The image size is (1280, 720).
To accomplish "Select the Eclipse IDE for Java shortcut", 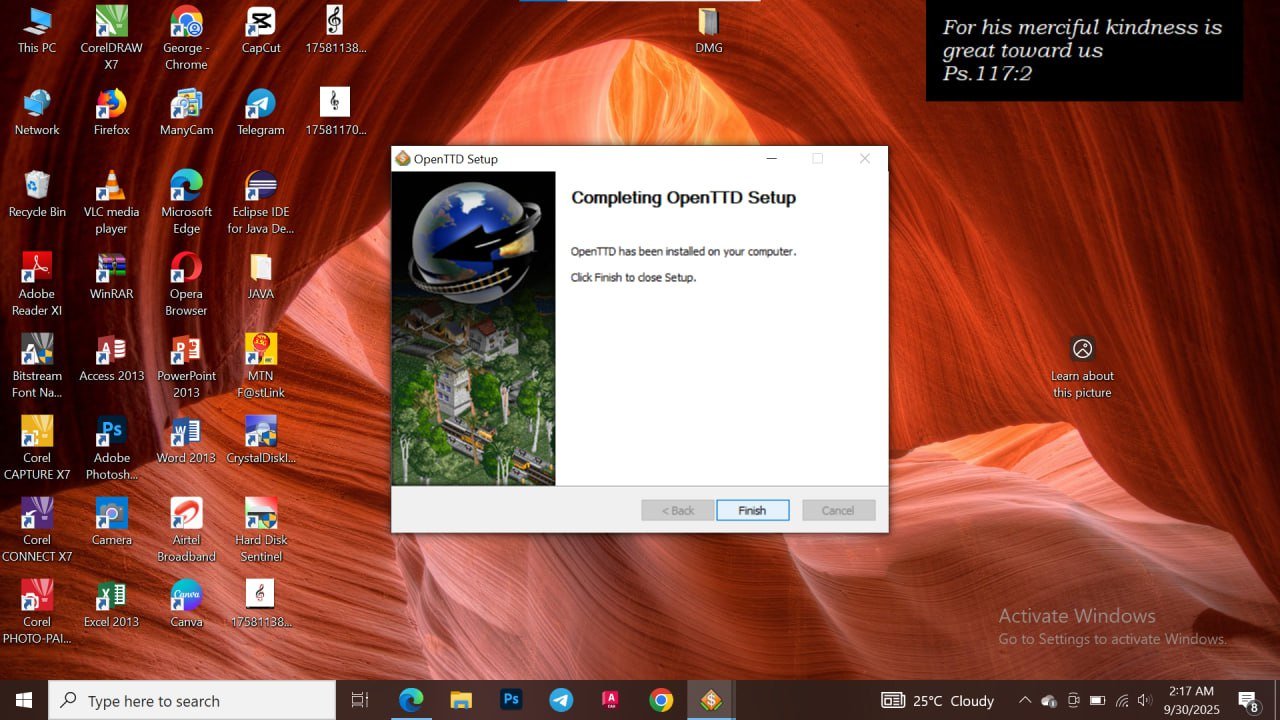I will 261,202.
